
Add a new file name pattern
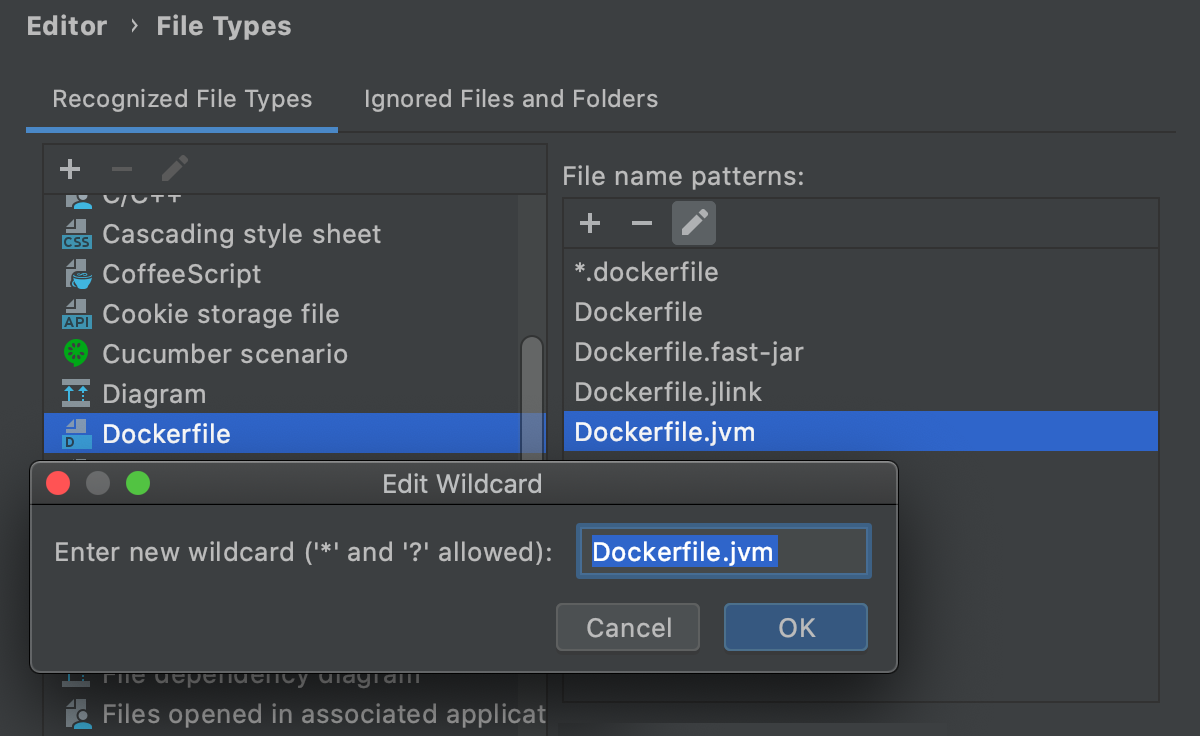(590, 223)
